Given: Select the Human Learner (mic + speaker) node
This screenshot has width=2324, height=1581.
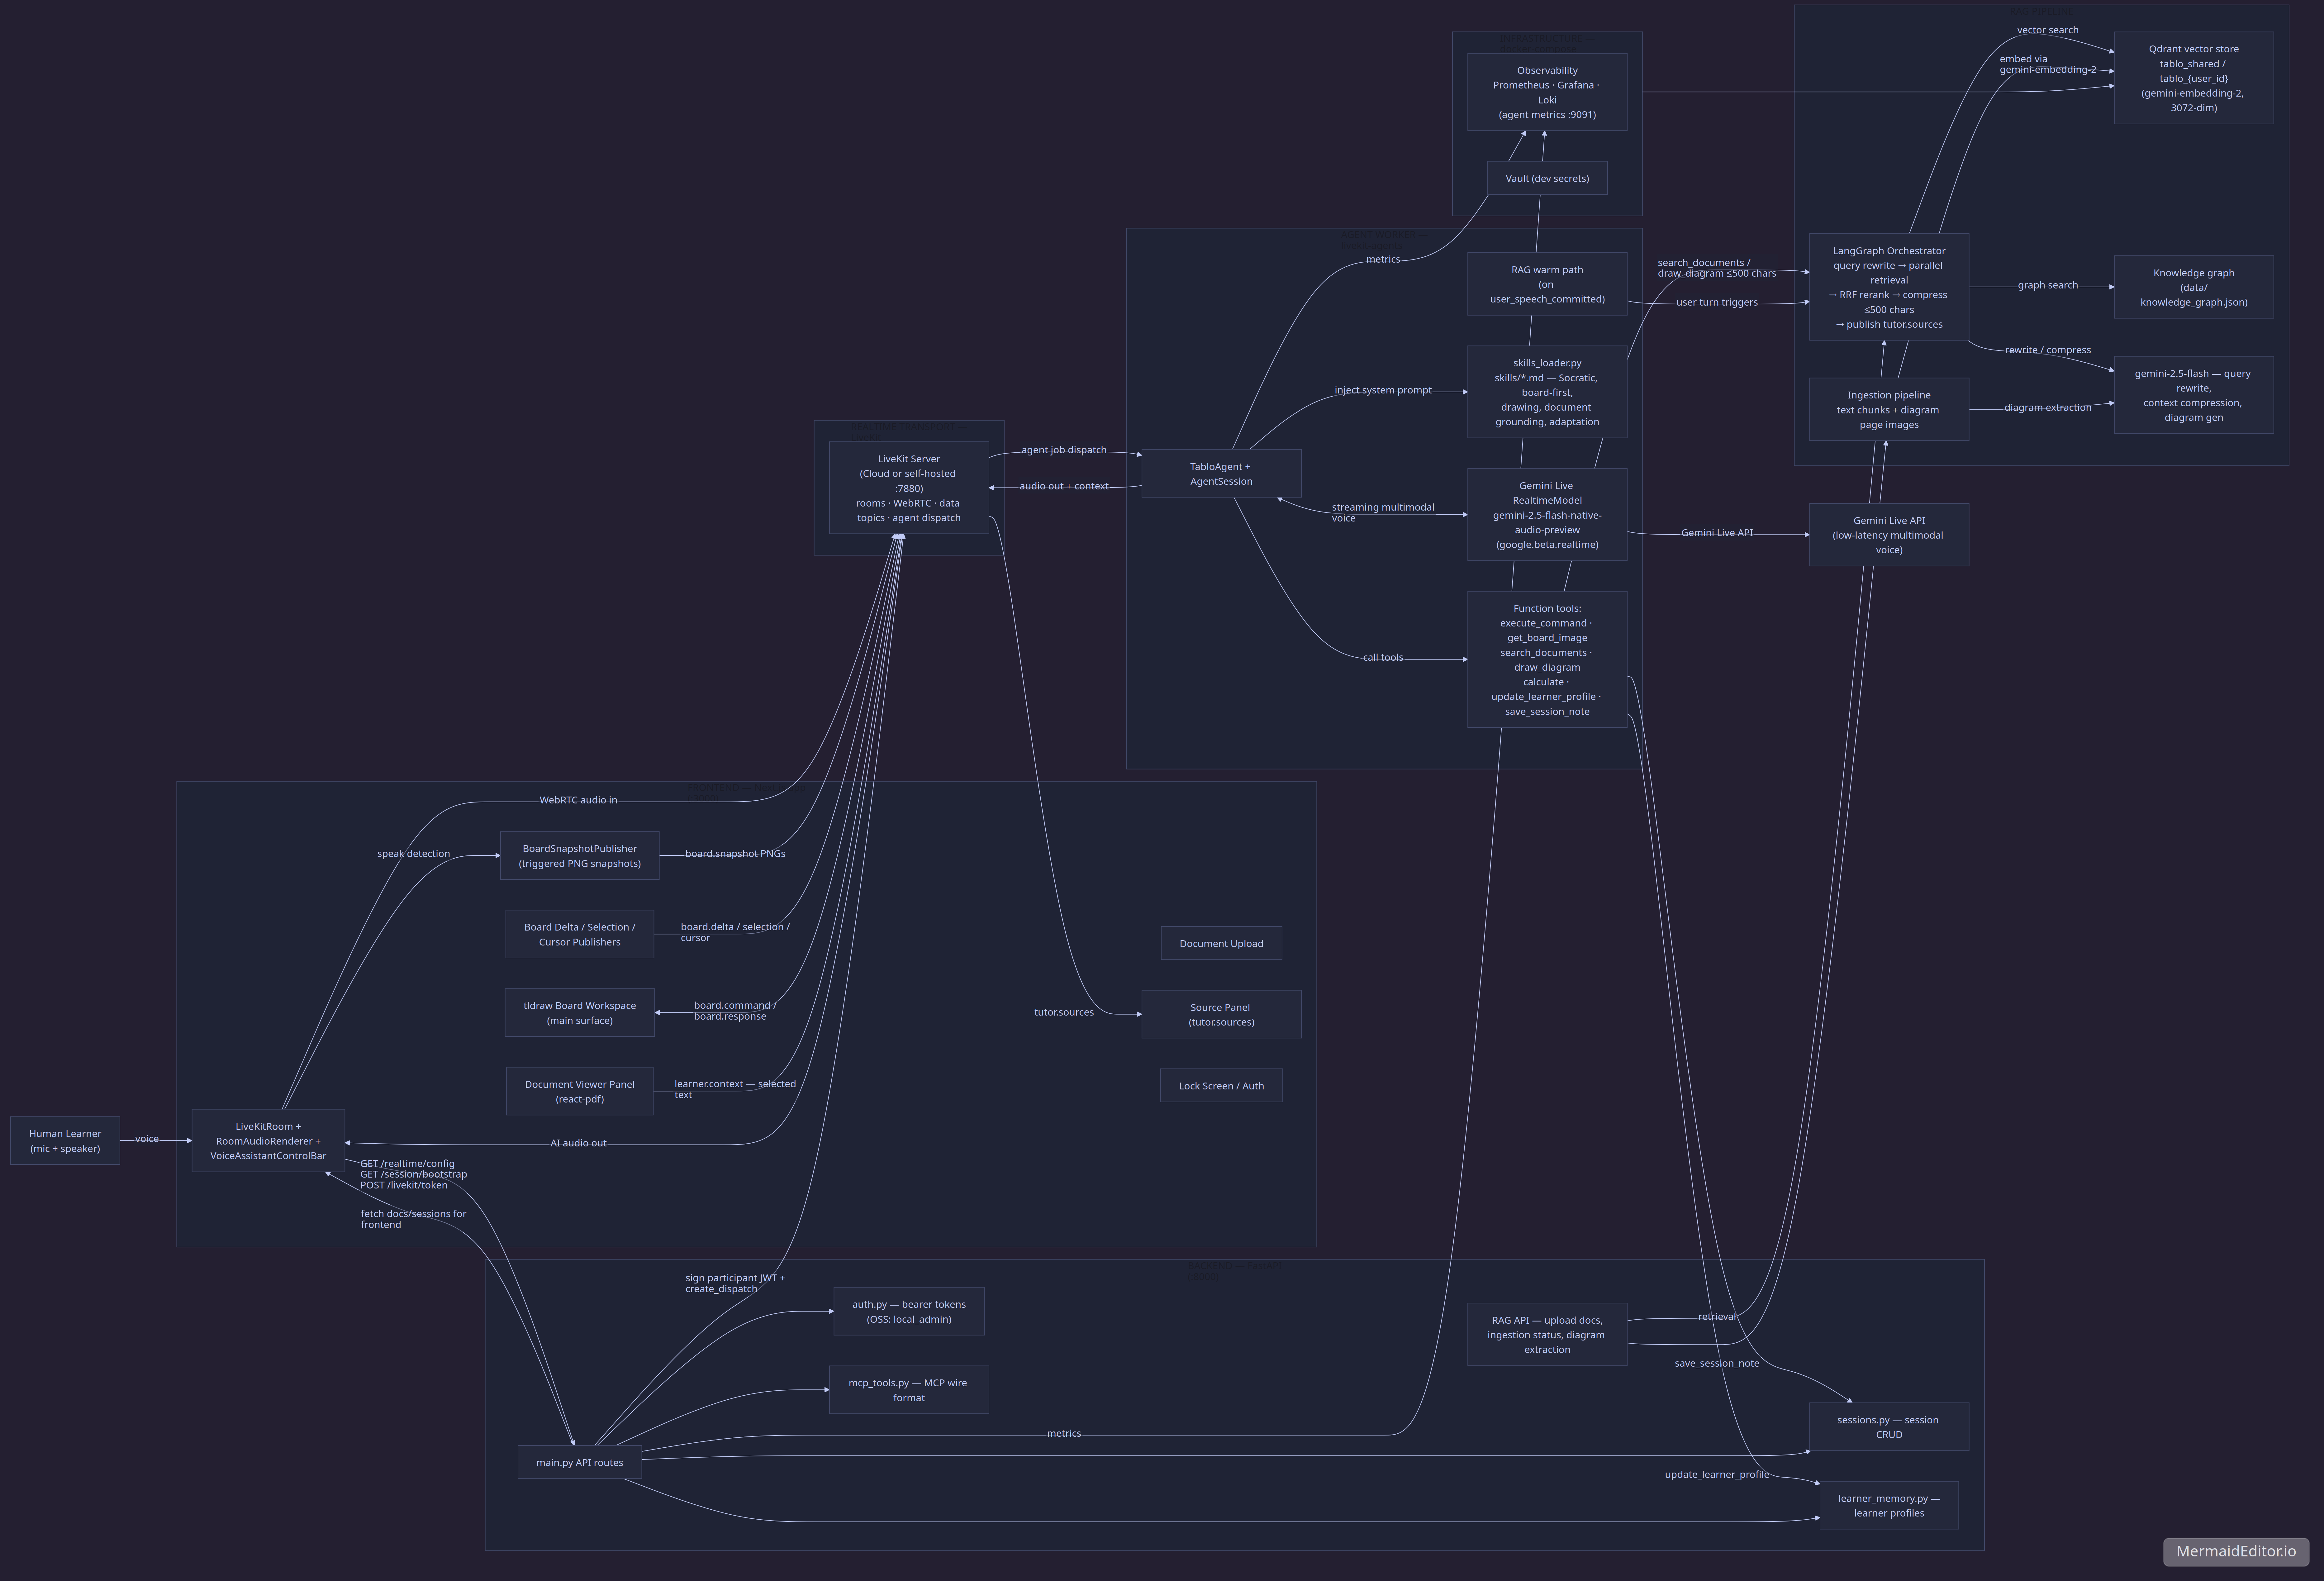Looking at the screenshot, I should point(65,1140).
